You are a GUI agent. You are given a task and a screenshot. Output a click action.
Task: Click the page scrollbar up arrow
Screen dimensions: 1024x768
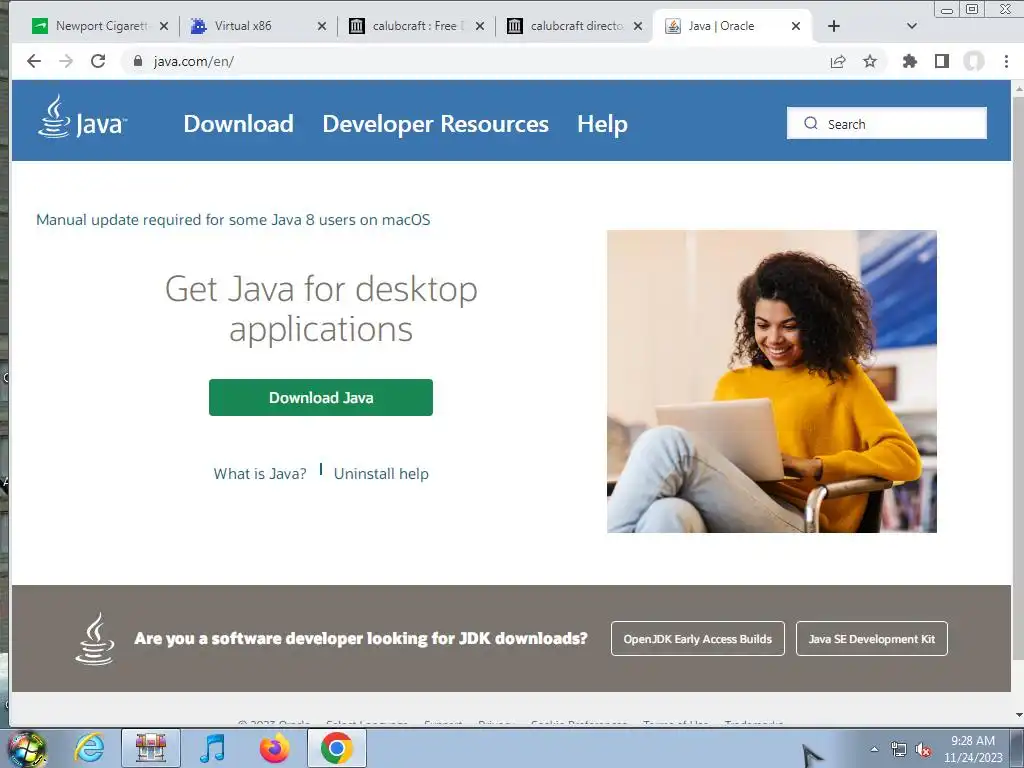tap(1018, 88)
